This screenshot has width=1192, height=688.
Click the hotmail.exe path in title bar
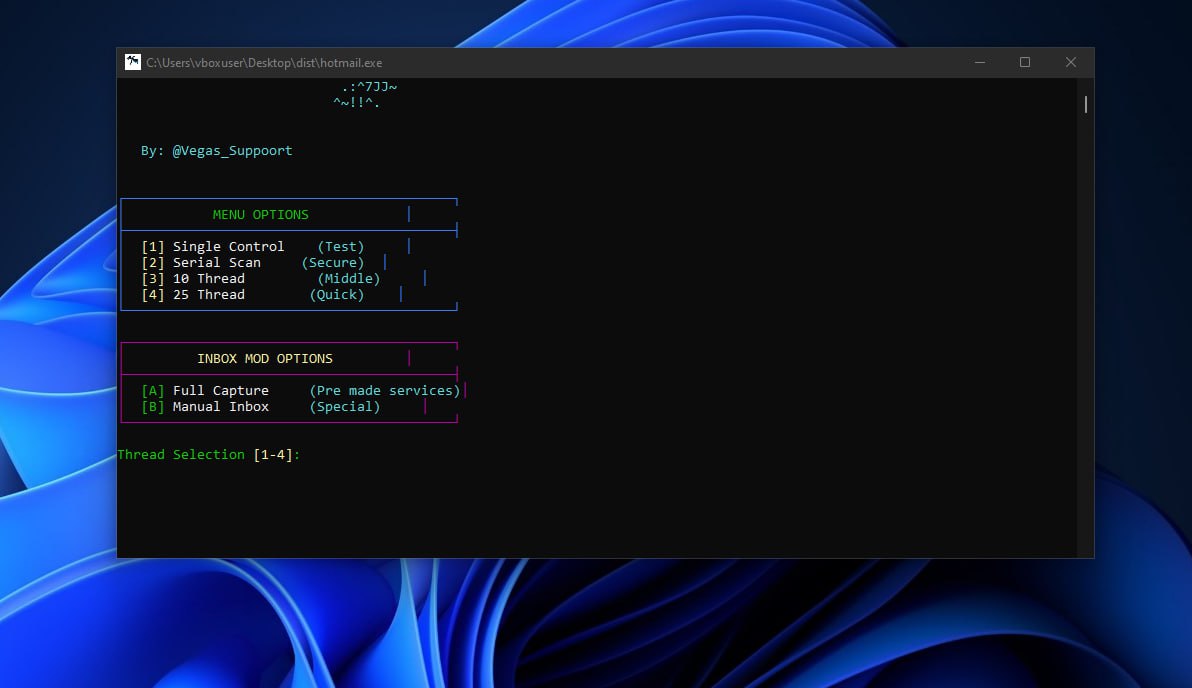coord(264,63)
